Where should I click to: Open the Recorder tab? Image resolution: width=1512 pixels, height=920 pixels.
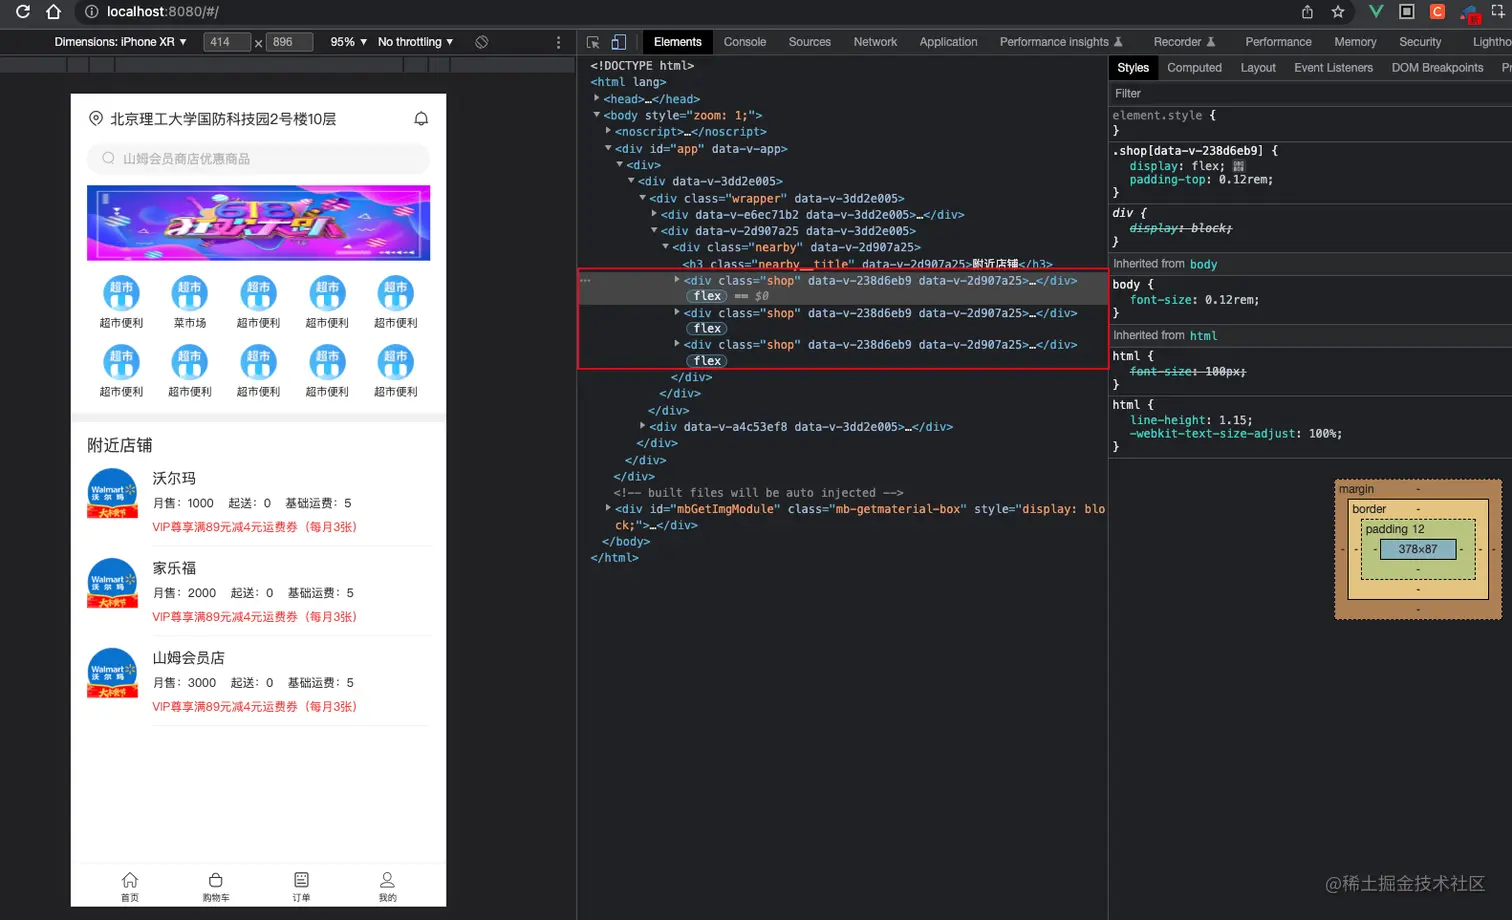click(1184, 42)
